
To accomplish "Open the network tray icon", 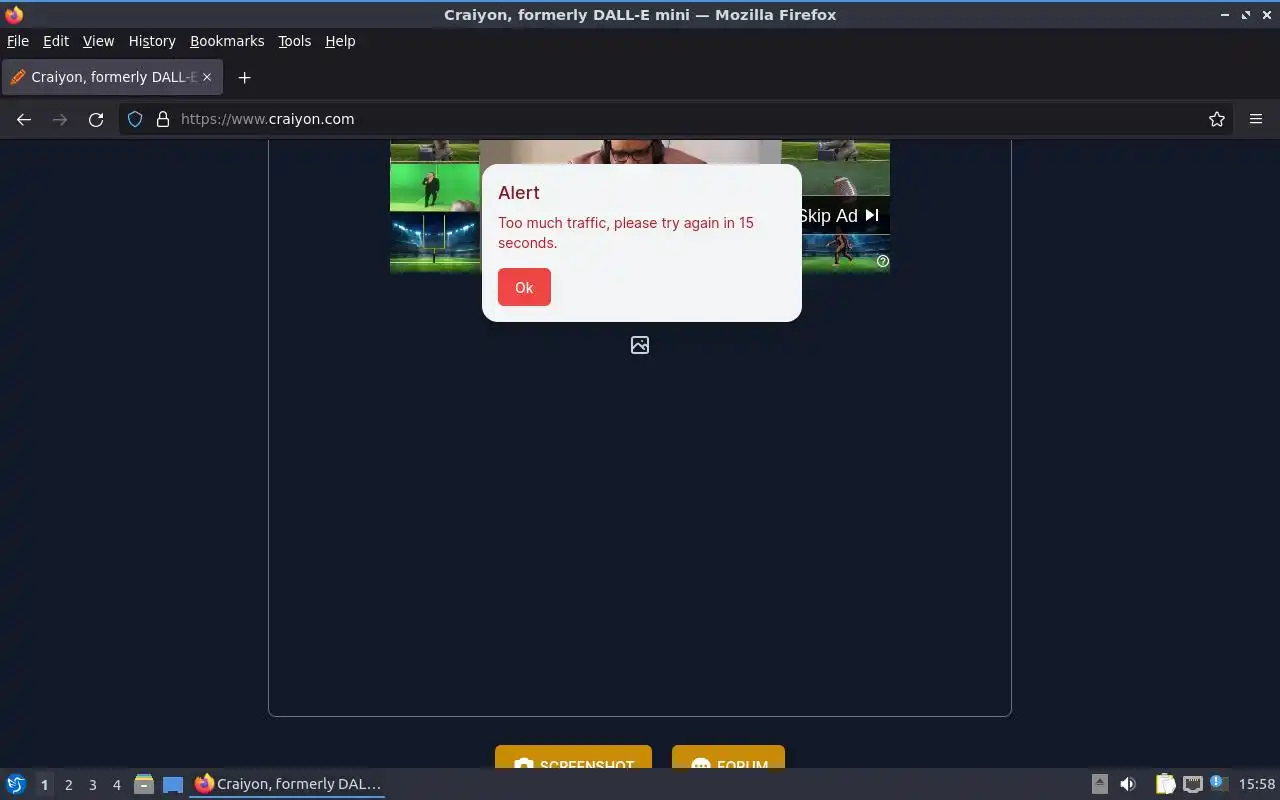I will point(1192,784).
